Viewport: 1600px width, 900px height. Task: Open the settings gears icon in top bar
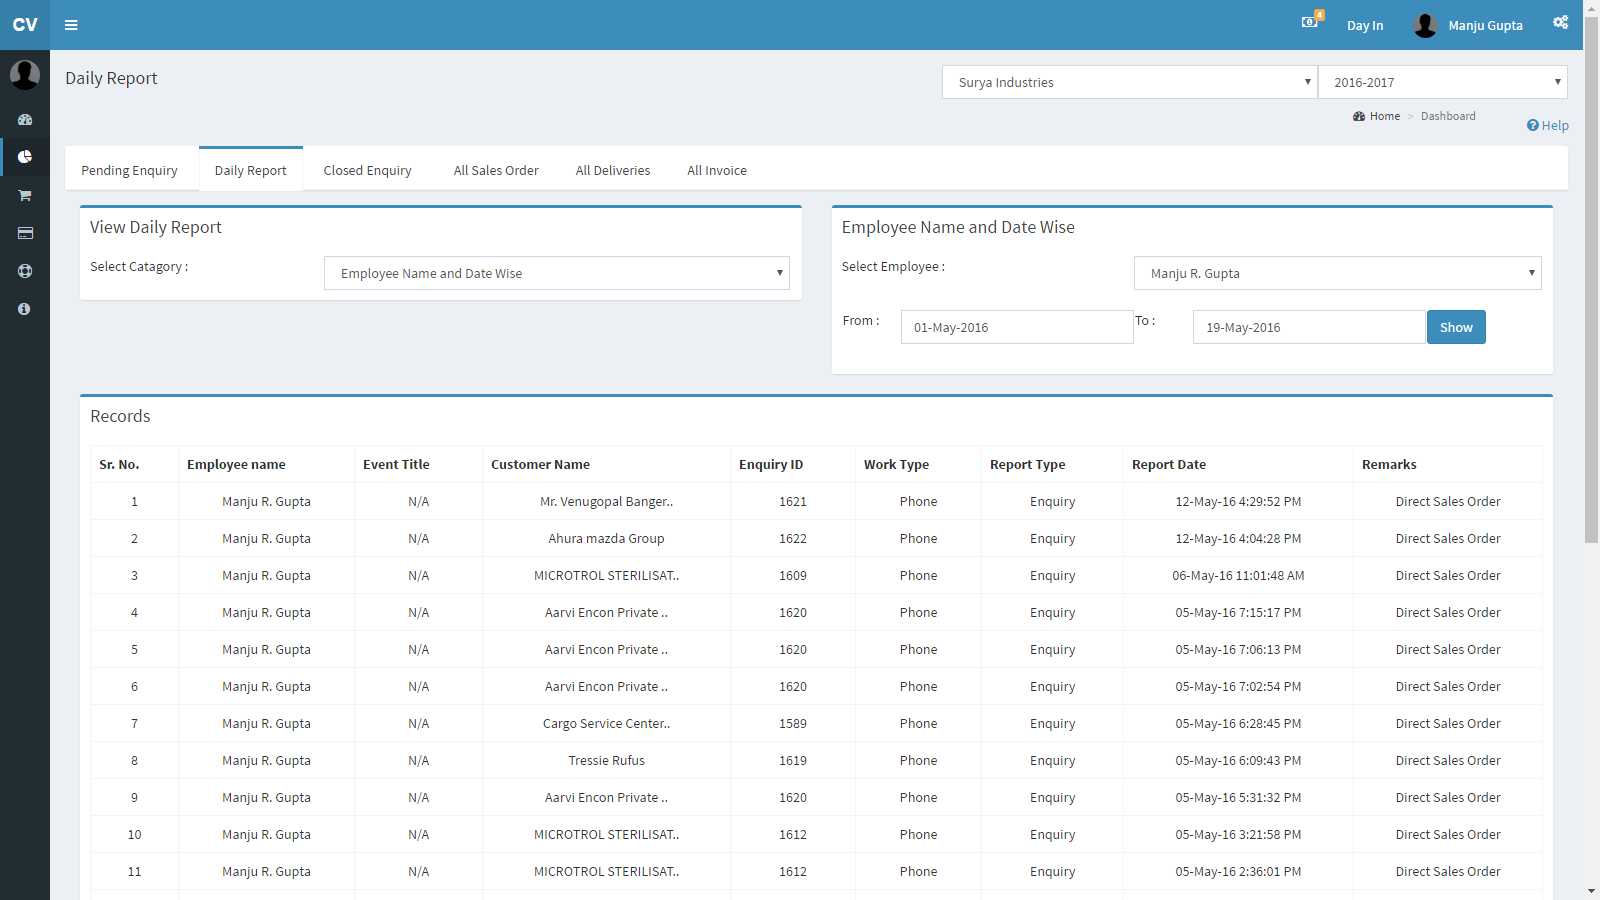pos(1560,23)
